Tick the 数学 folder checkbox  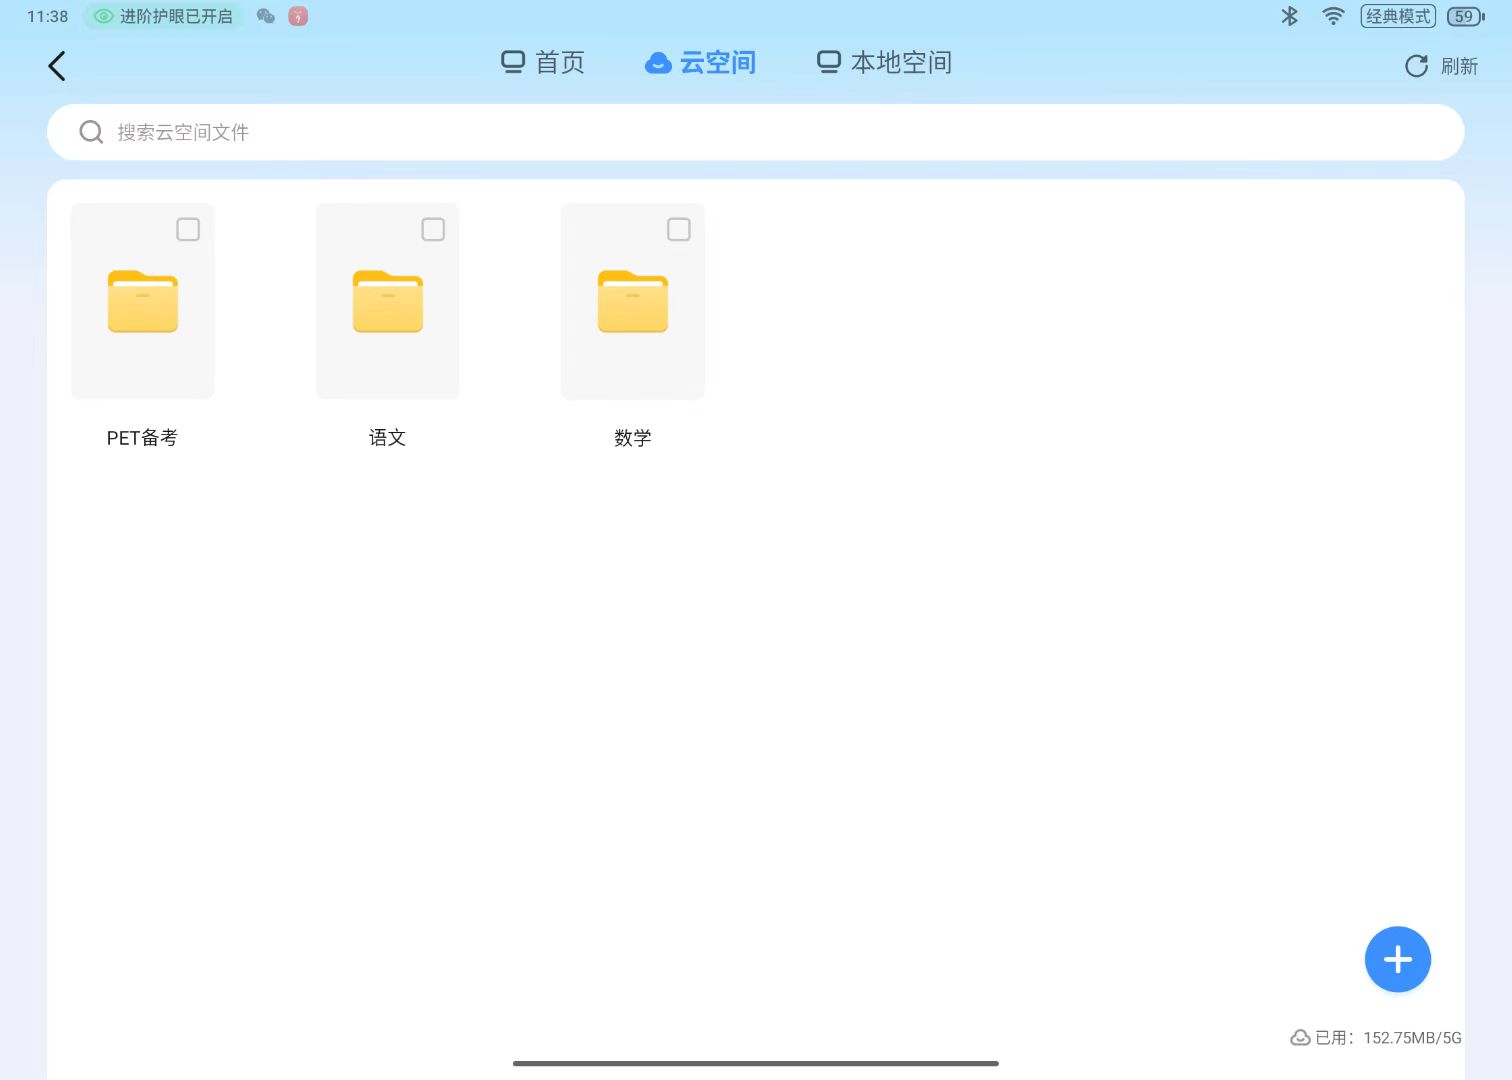[679, 229]
